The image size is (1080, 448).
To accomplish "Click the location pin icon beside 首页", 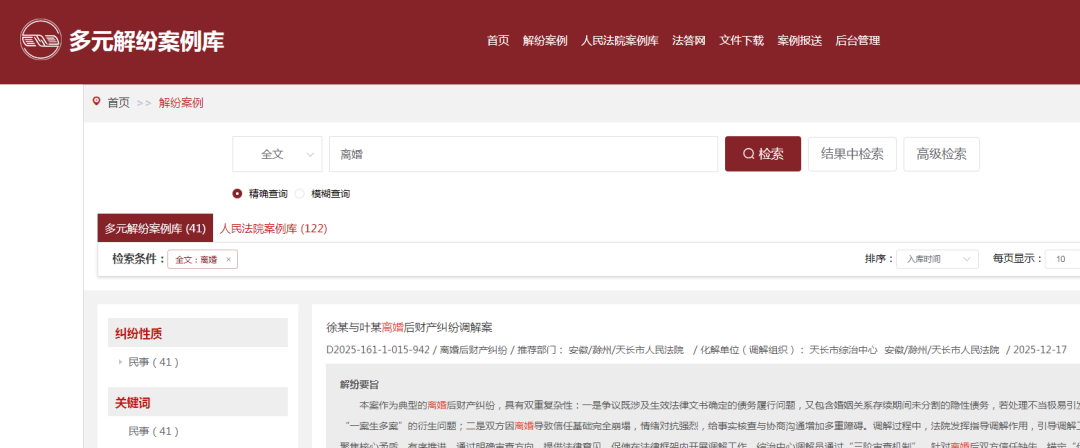I will 96,102.
